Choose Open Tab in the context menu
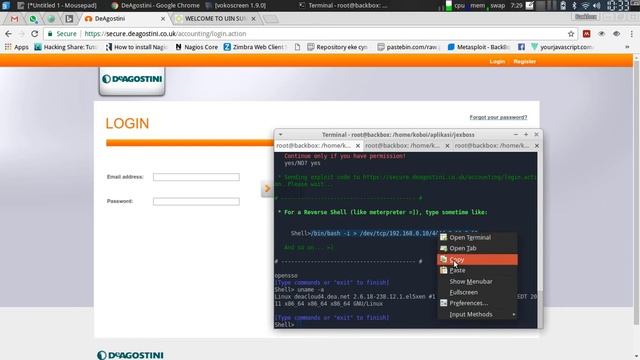The height and width of the screenshot is (360, 640). (477, 248)
